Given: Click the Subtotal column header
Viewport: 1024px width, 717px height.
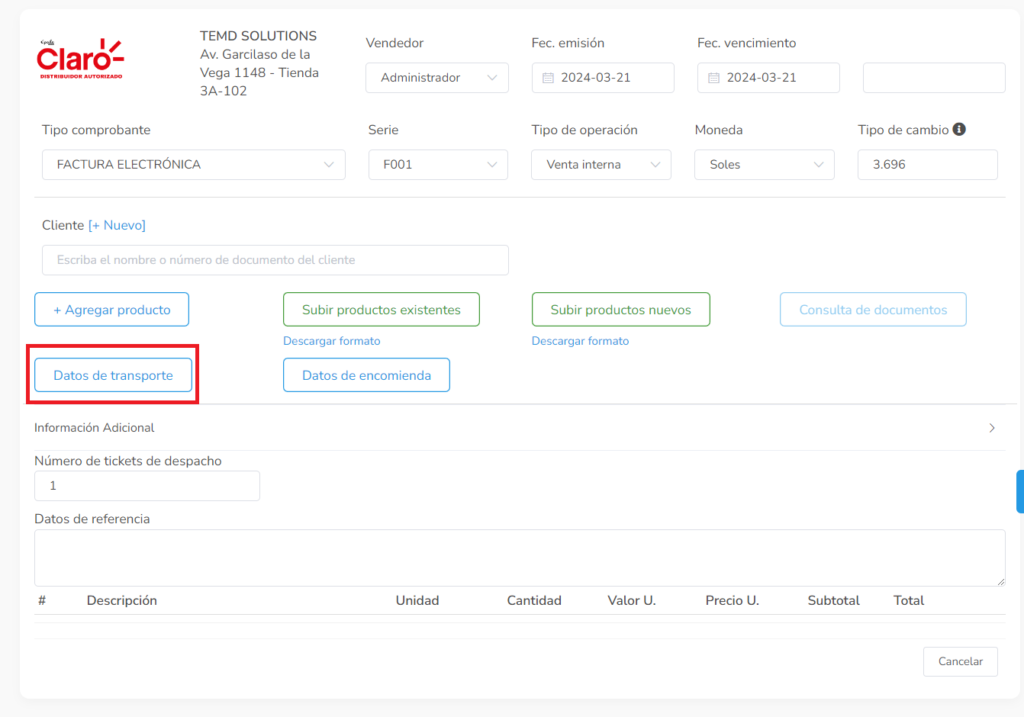Looking at the screenshot, I should coord(833,601).
